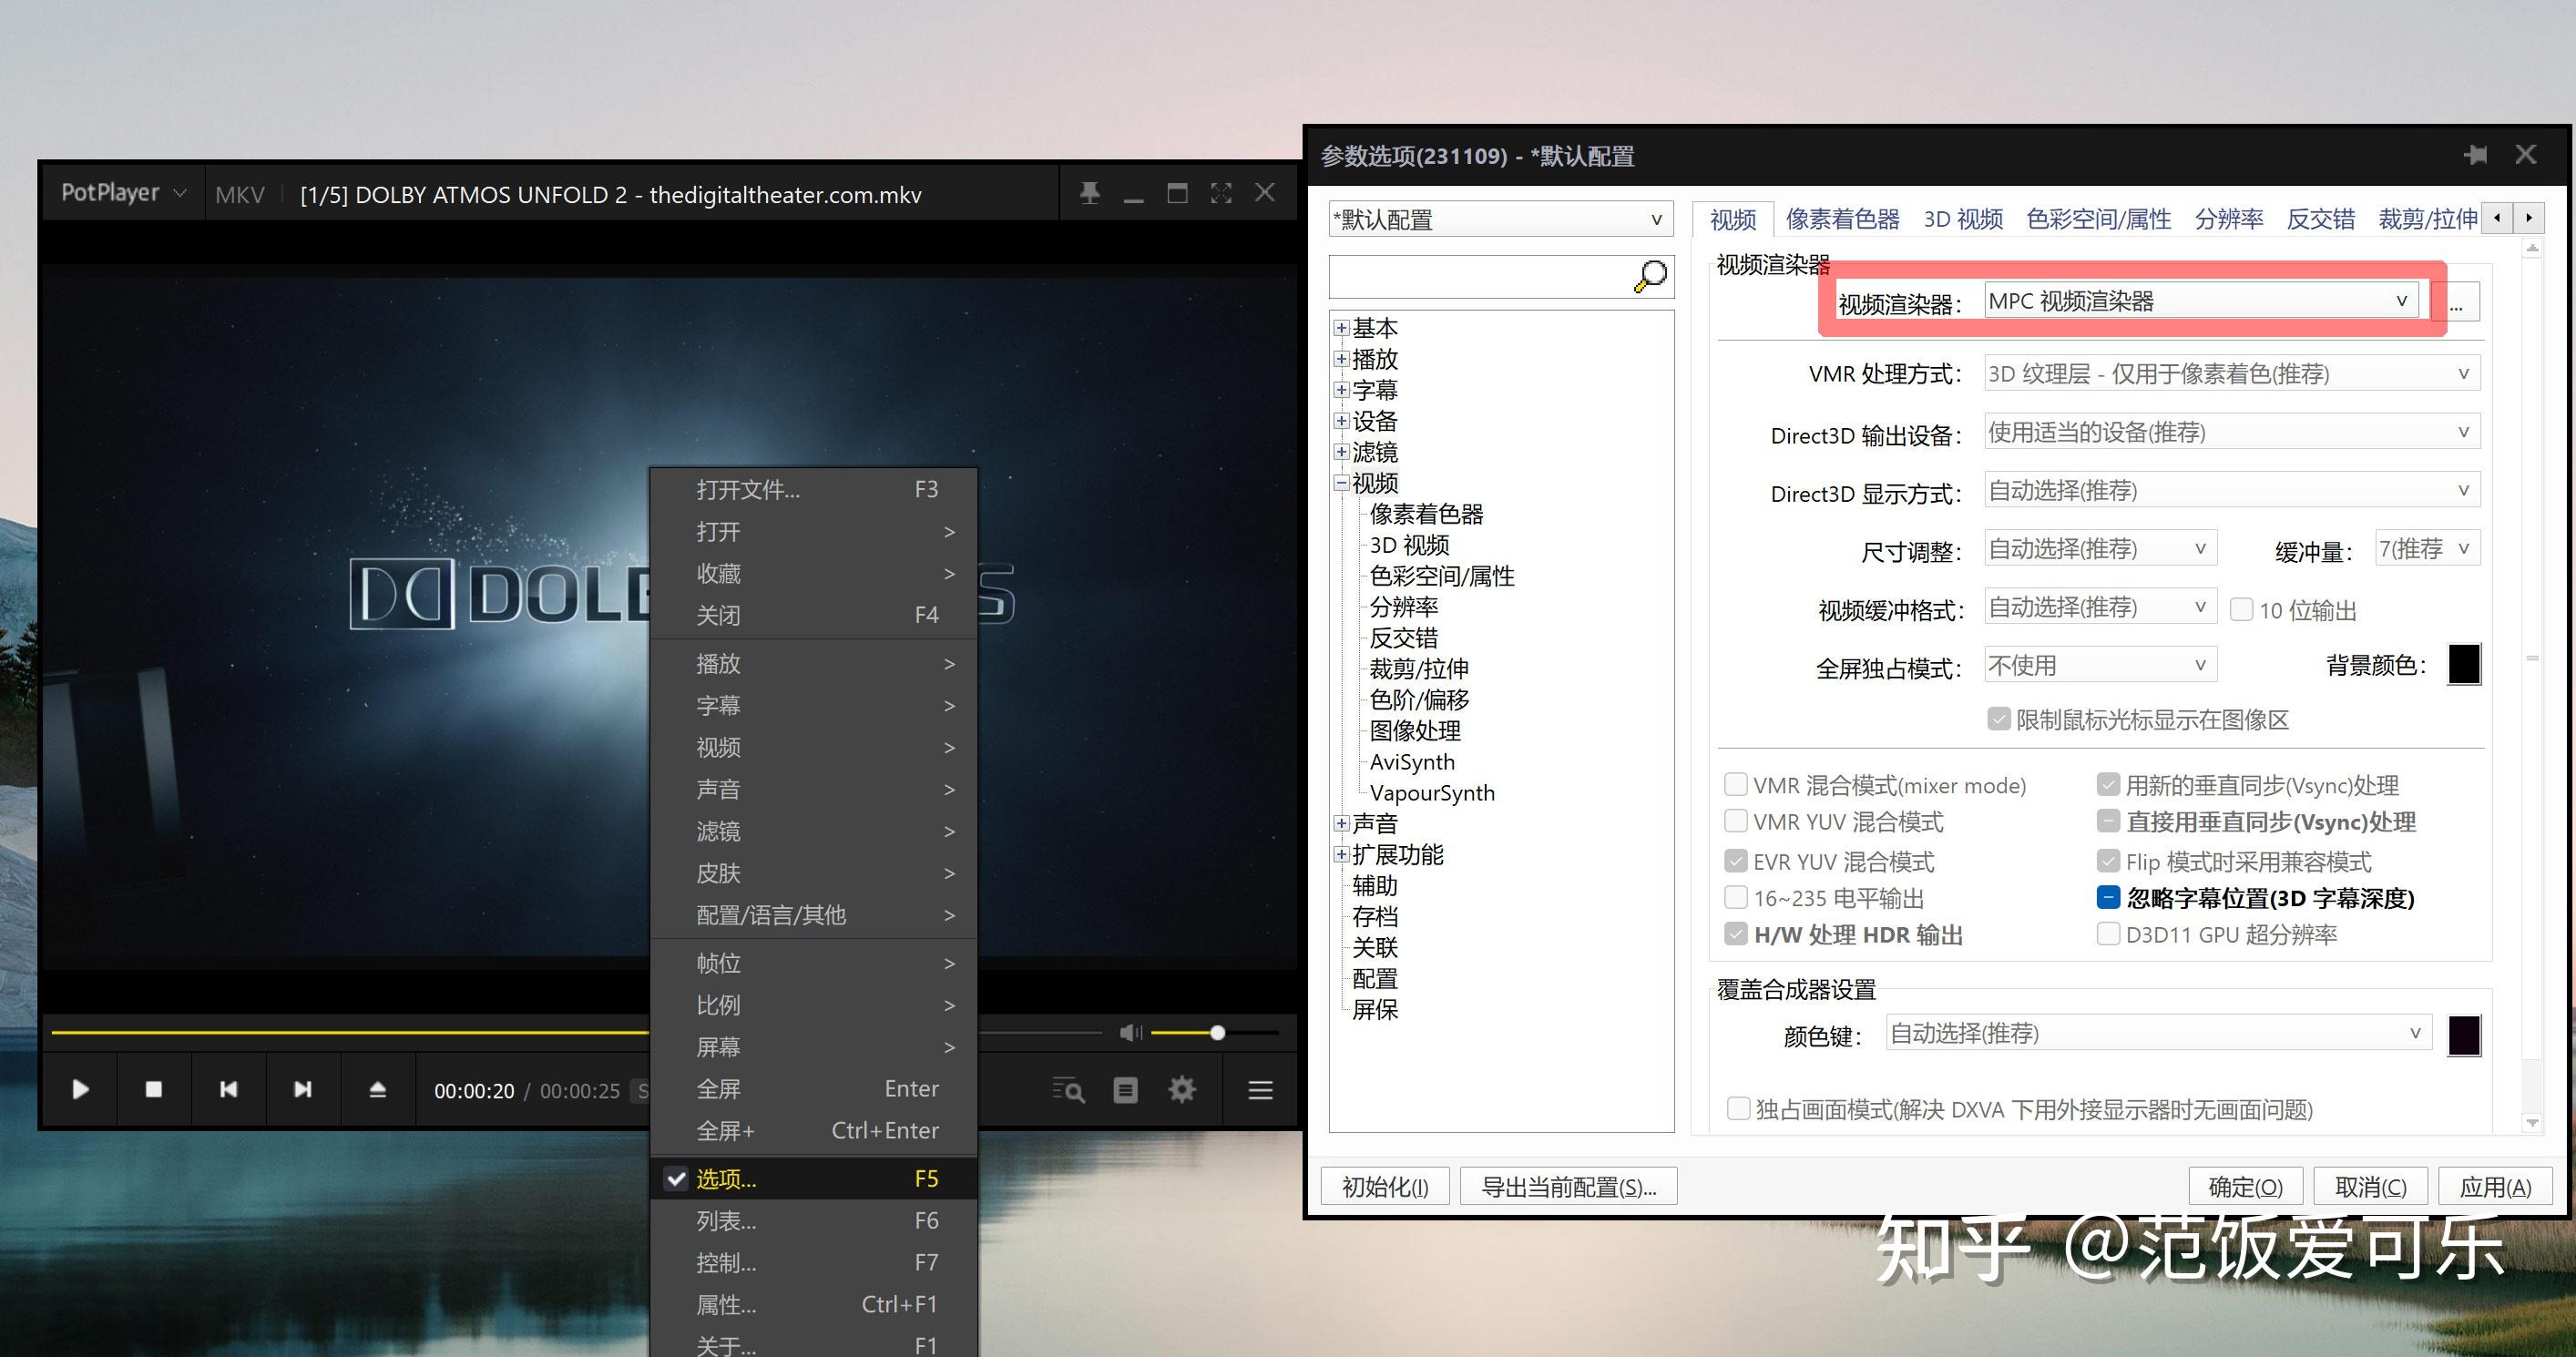The height and width of the screenshot is (1357, 2576).
Task: Uncheck H/W 处理 HDR 输出
Action: coord(1737,934)
